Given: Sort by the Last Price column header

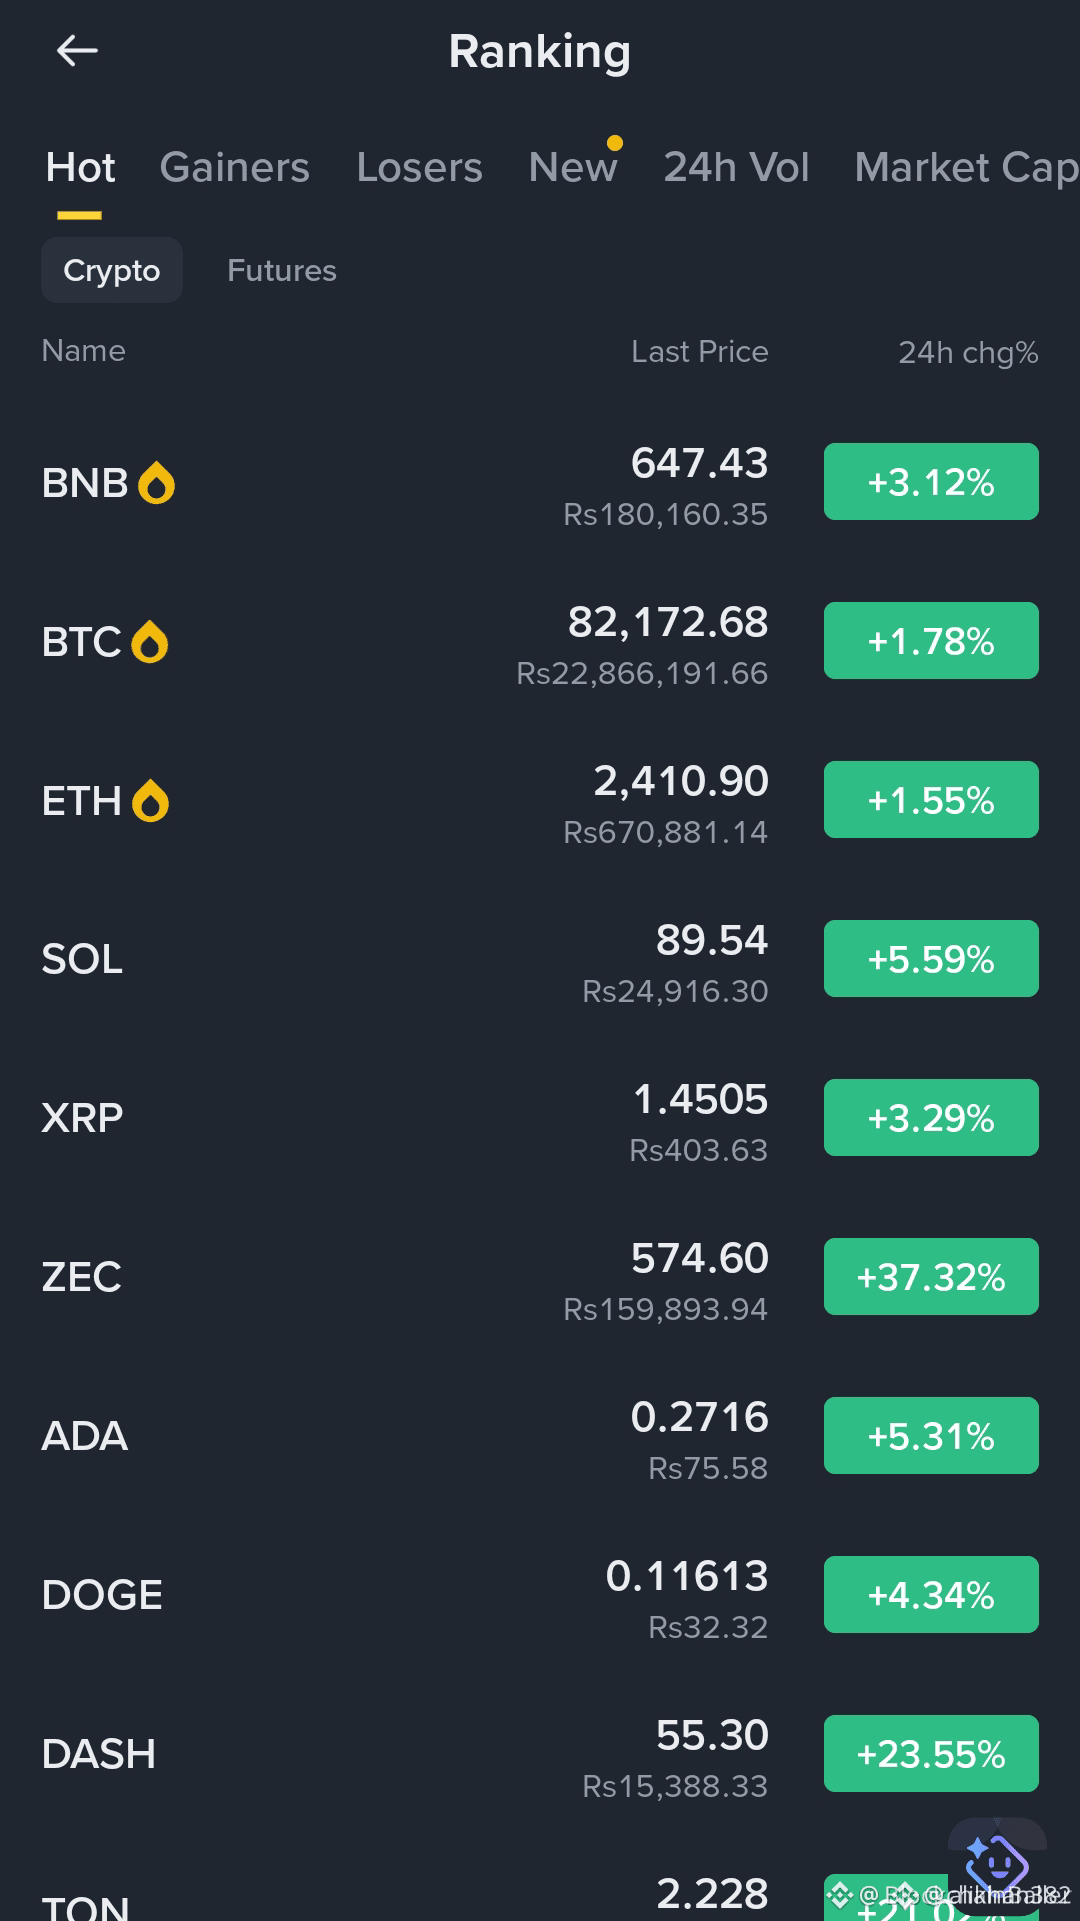Looking at the screenshot, I should tap(700, 352).
